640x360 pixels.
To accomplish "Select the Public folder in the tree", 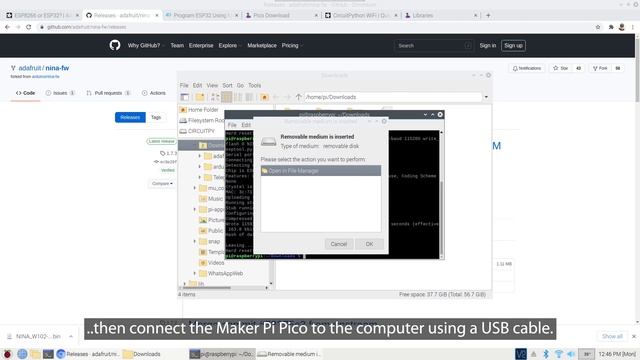I will pos(211,231).
